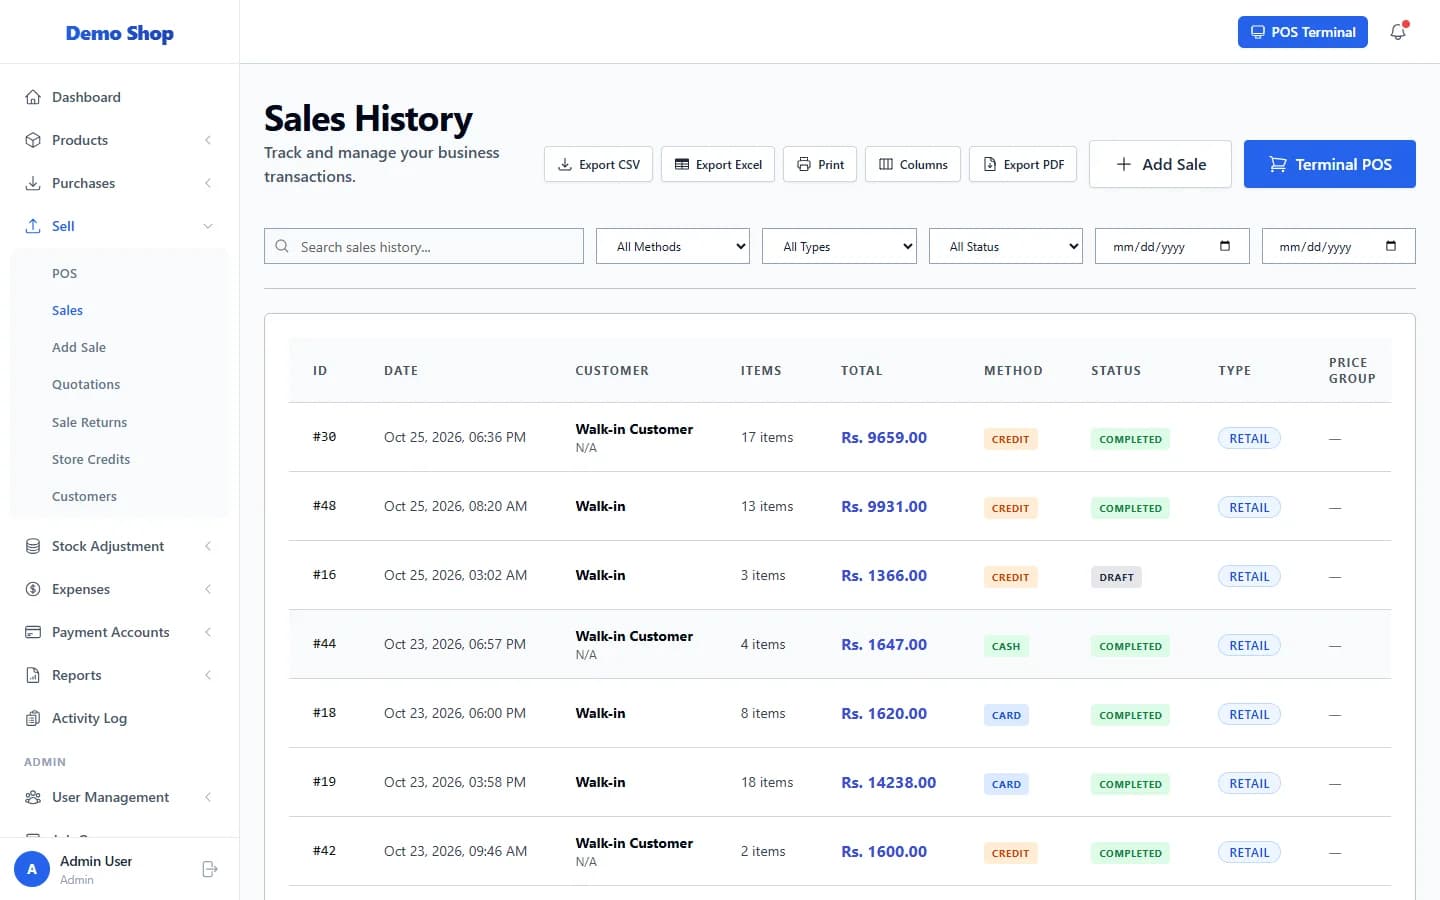Click the User Management people icon
Image resolution: width=1440 pixels, height=900 pixels.
pos(33,797)
